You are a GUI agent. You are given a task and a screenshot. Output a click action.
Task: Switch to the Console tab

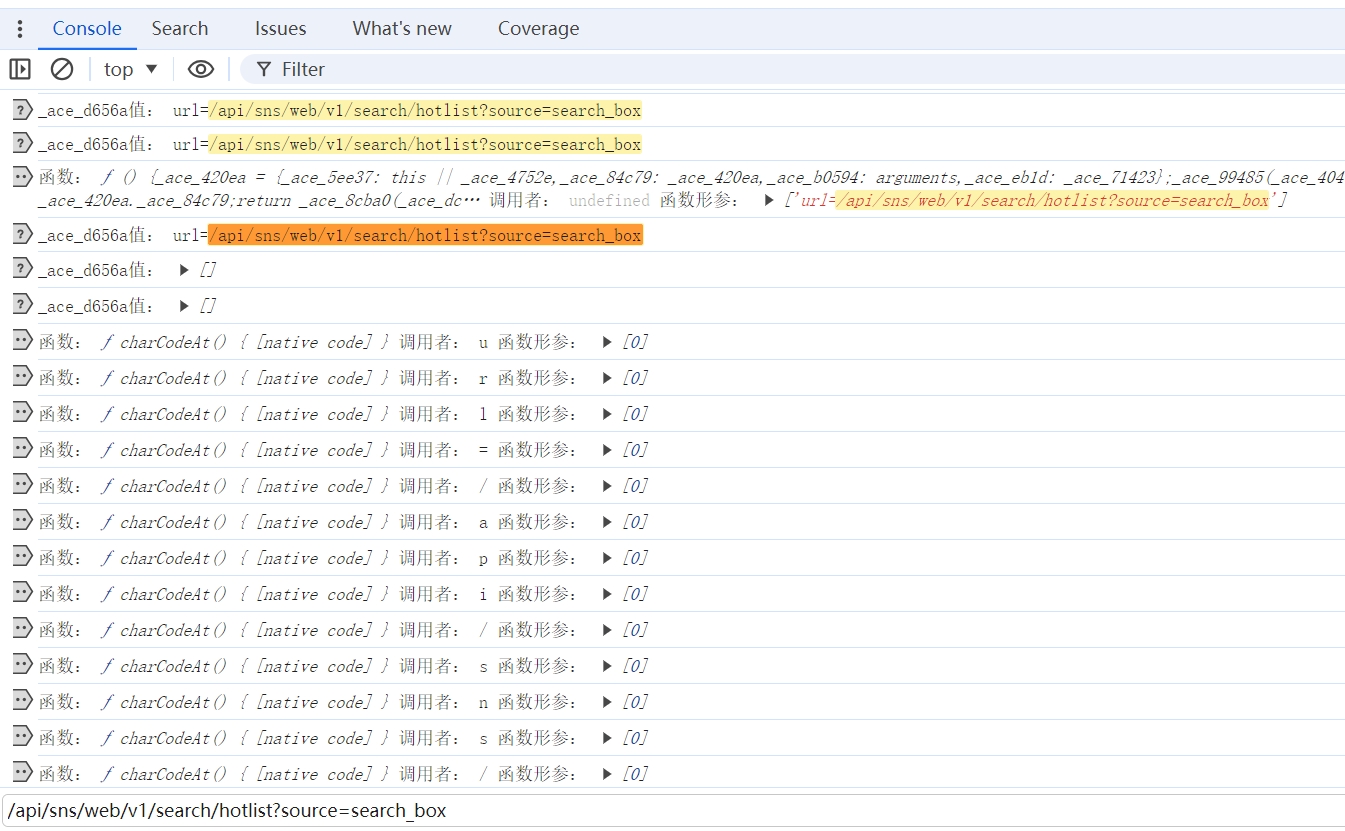pos(86,28)
